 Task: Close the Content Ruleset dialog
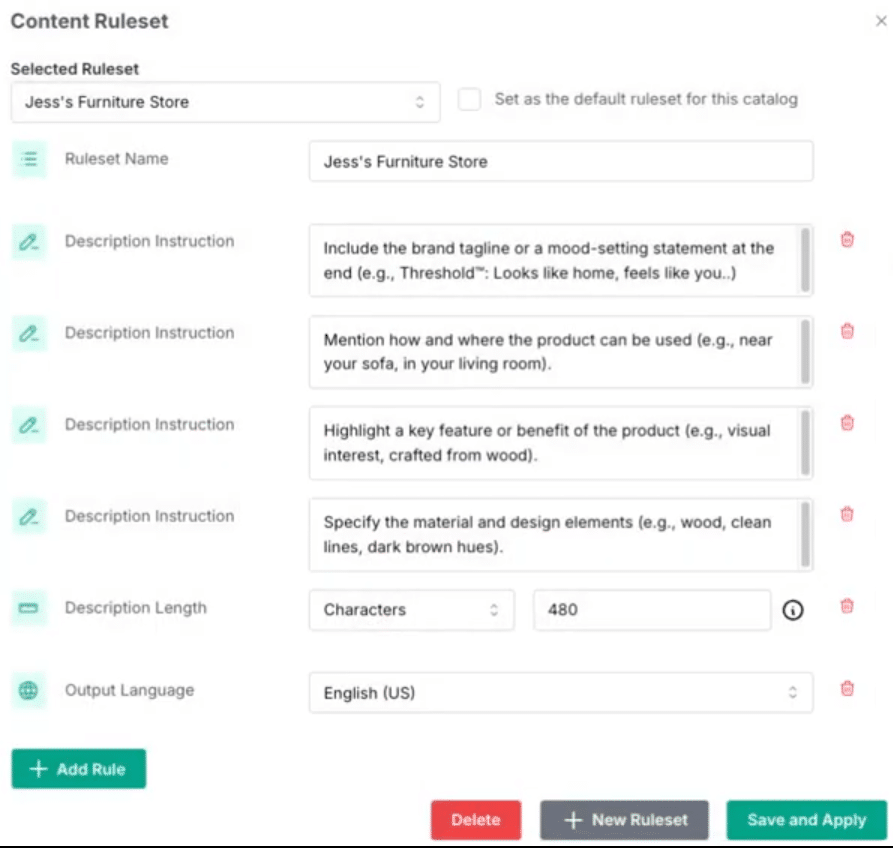881,21
